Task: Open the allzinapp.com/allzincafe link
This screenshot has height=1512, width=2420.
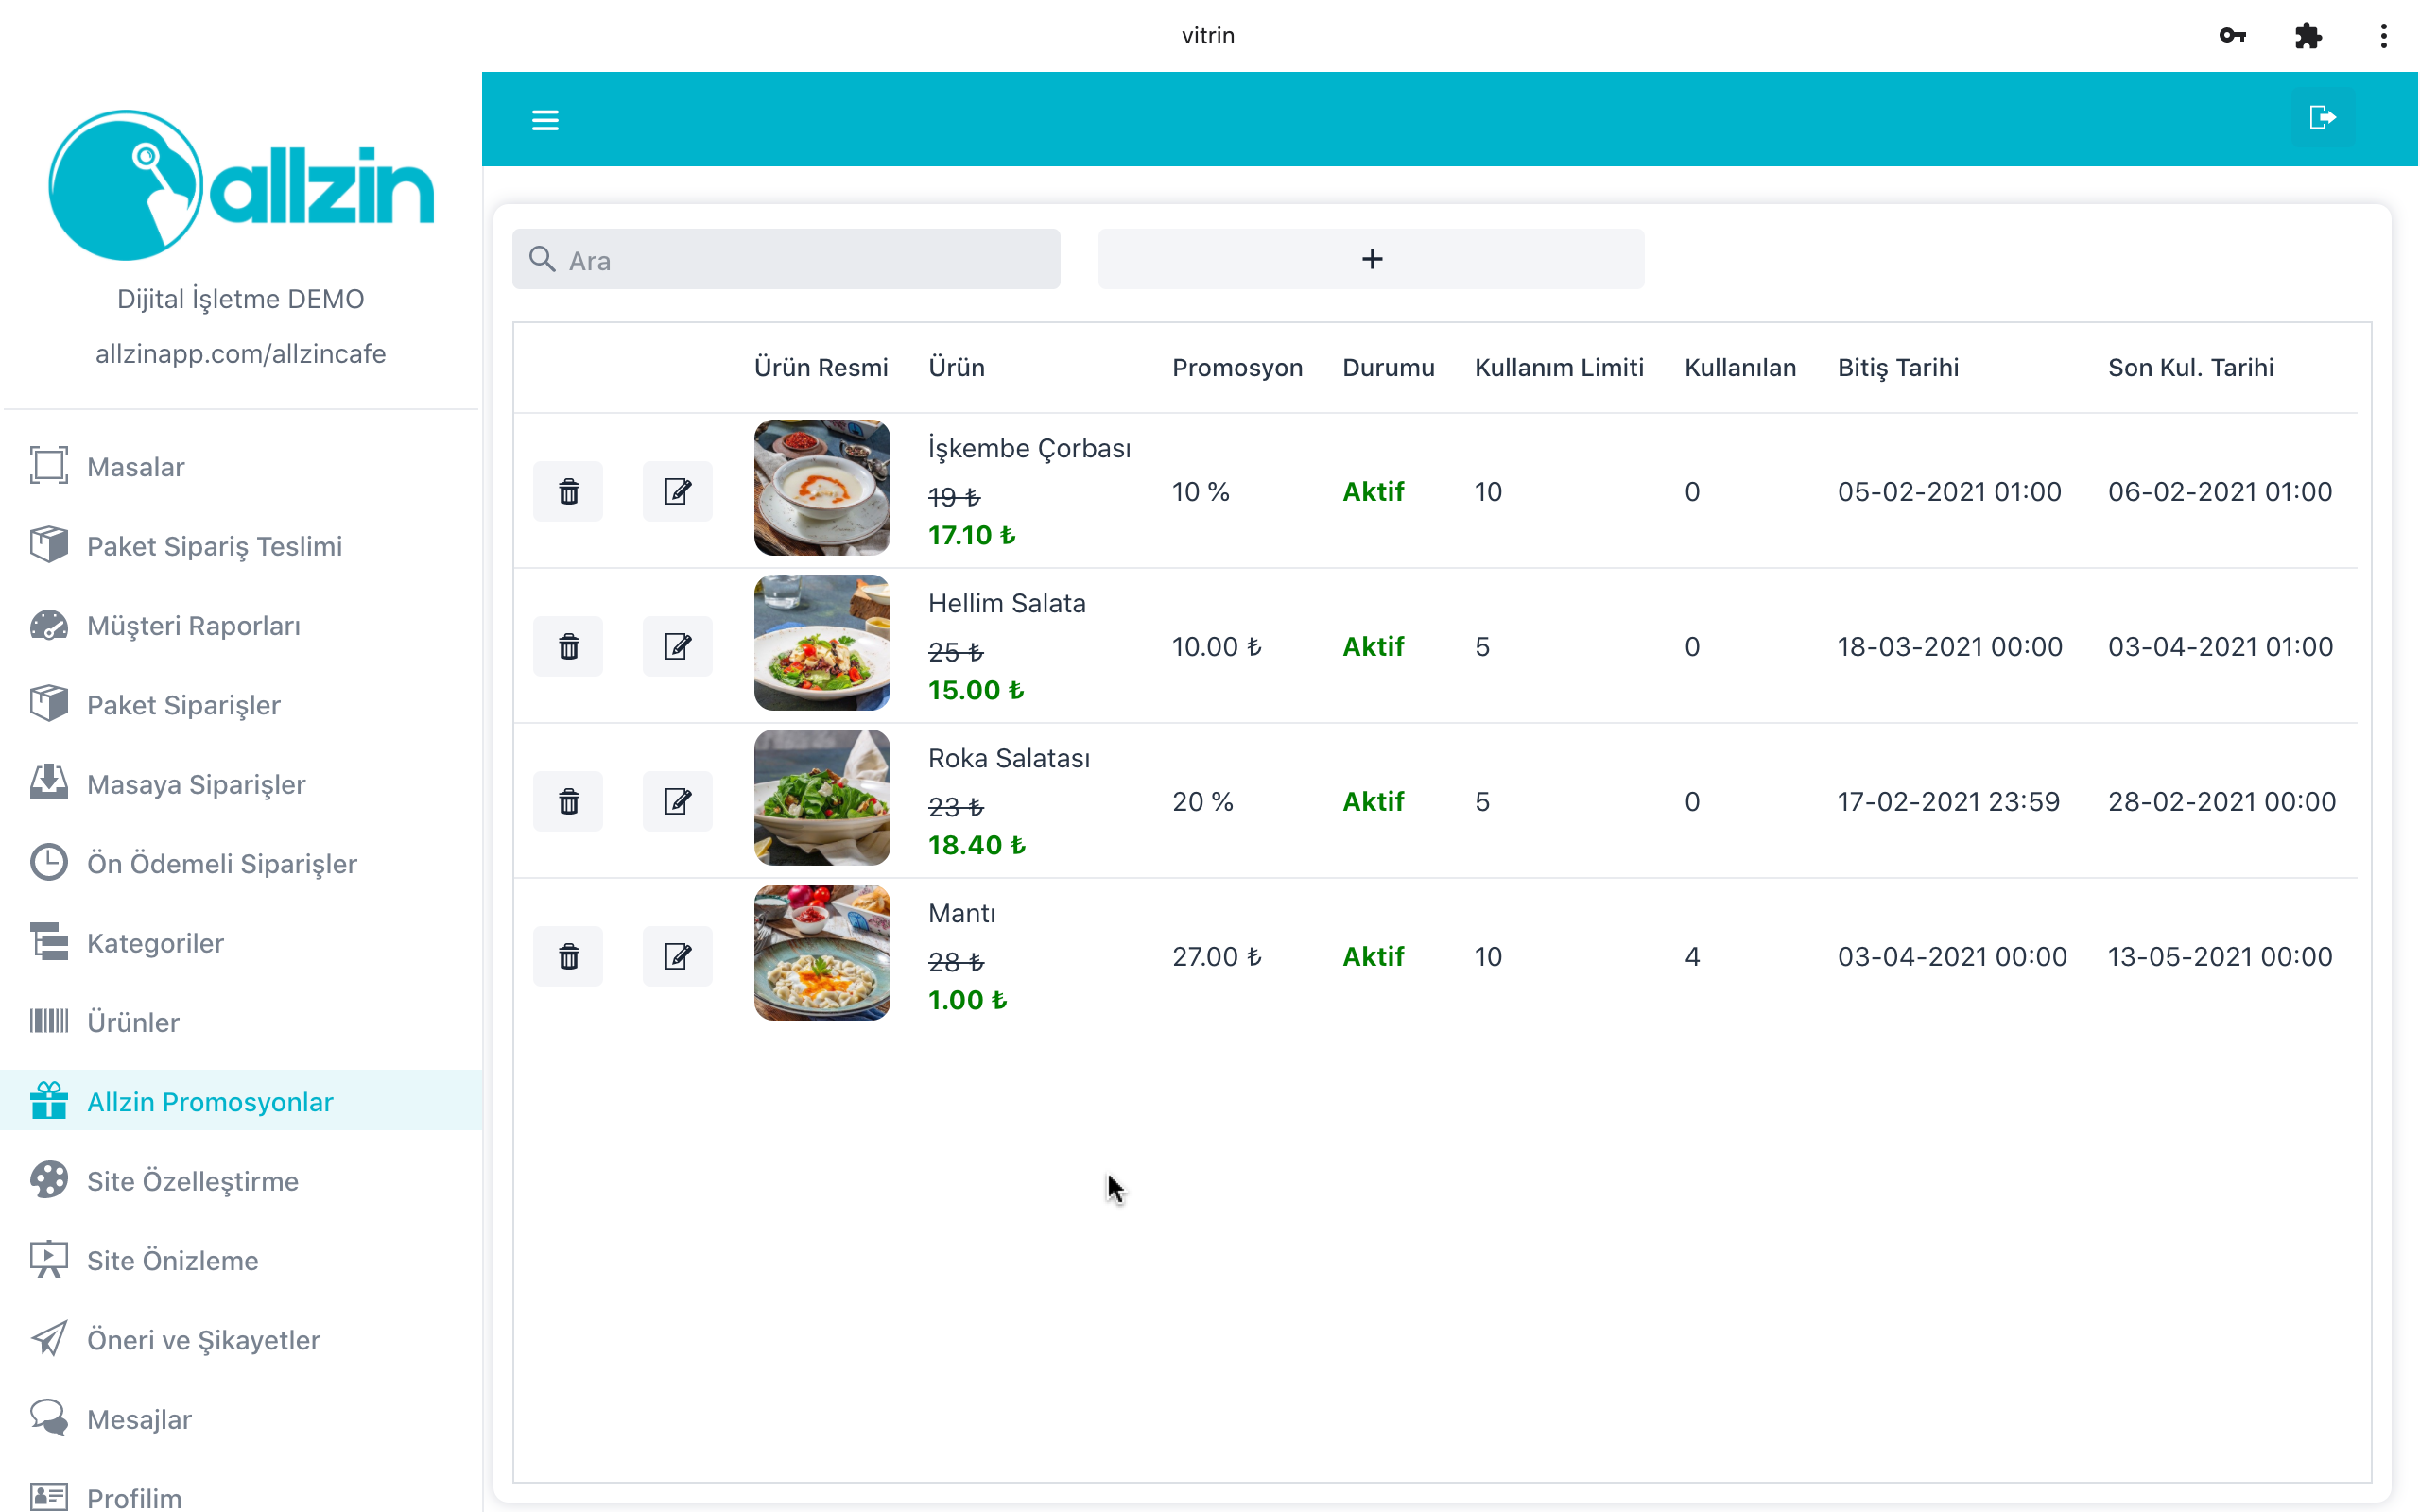Action: click(x=240, y=354)
